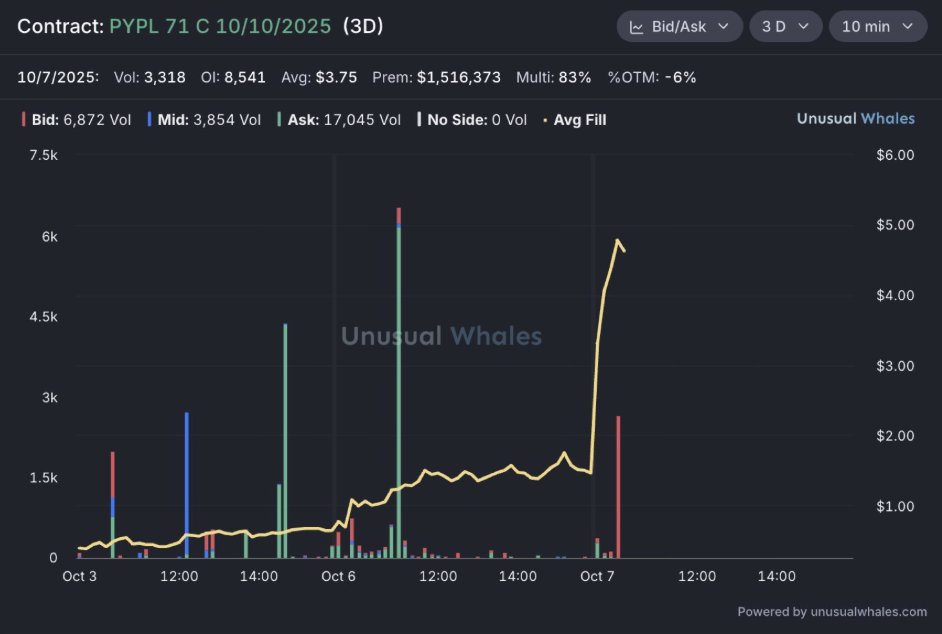This screenshot has width=942, height=634.
Task: Click the red Bid color marker
Action: [23, 120]
